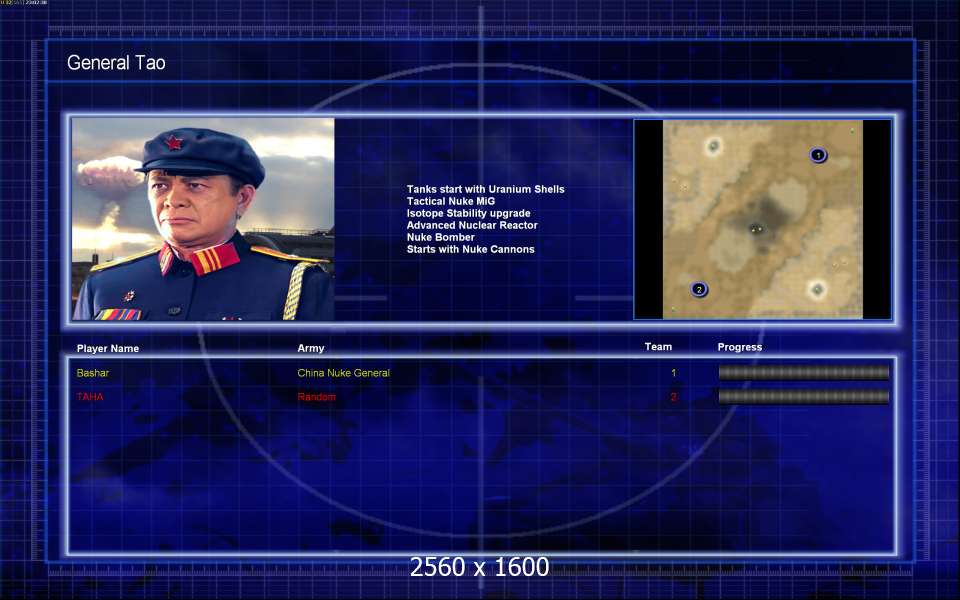
Task: Click TAHA's loading progress bar
Action: 804,397
